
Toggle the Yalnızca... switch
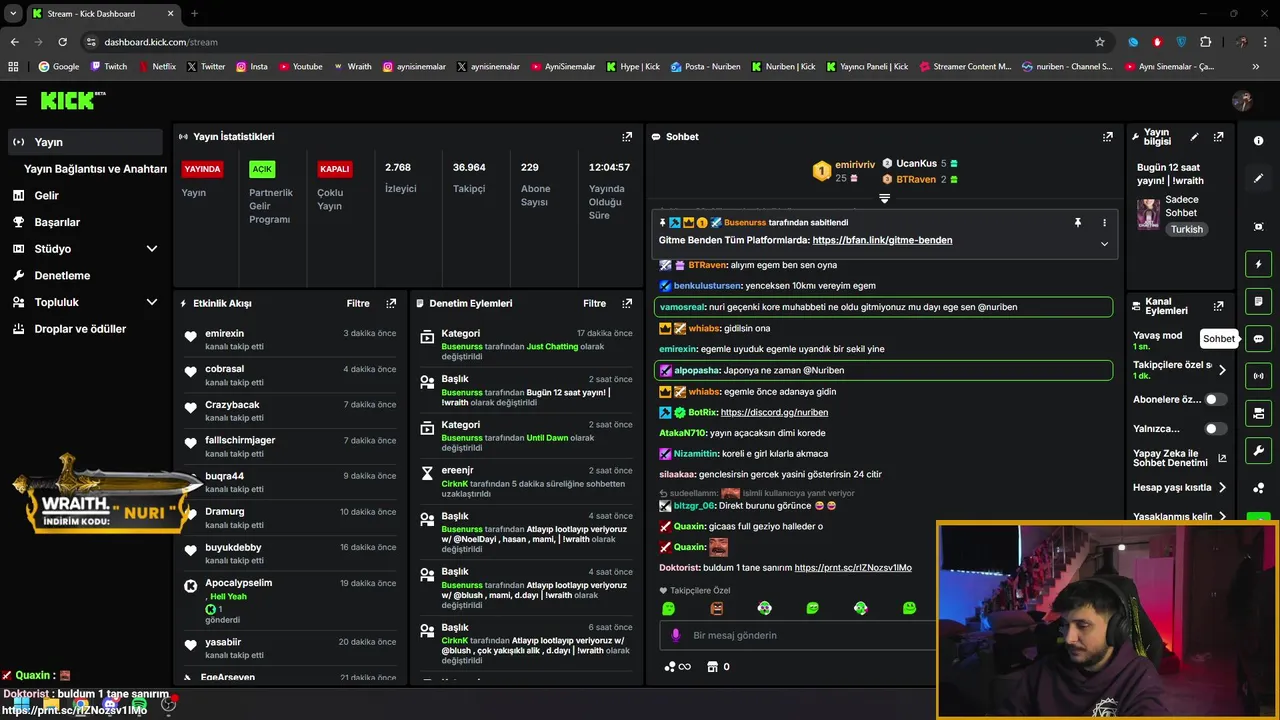1215,429
